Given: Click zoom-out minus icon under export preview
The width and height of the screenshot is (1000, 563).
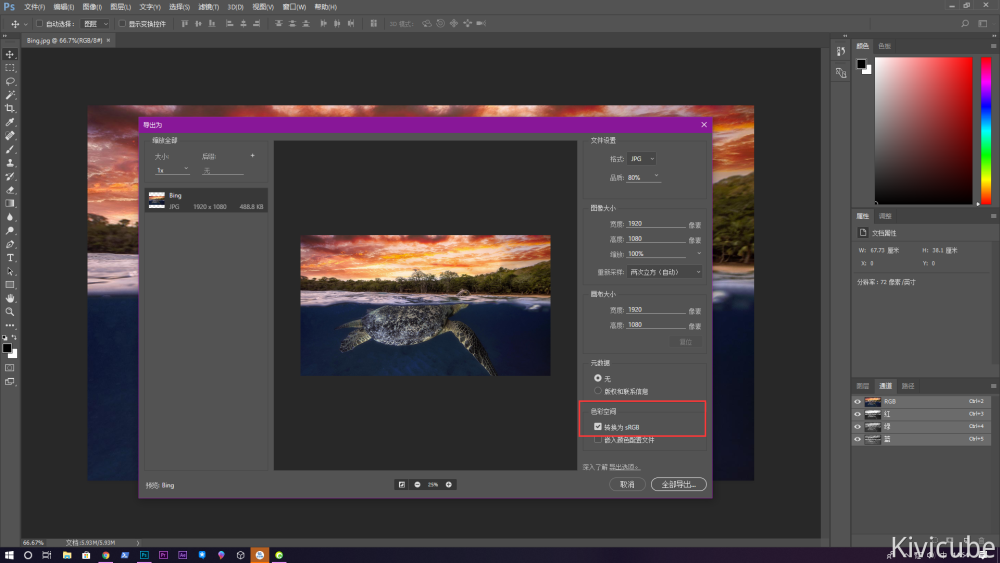Looking at the screenshot, I should (417, 484).
